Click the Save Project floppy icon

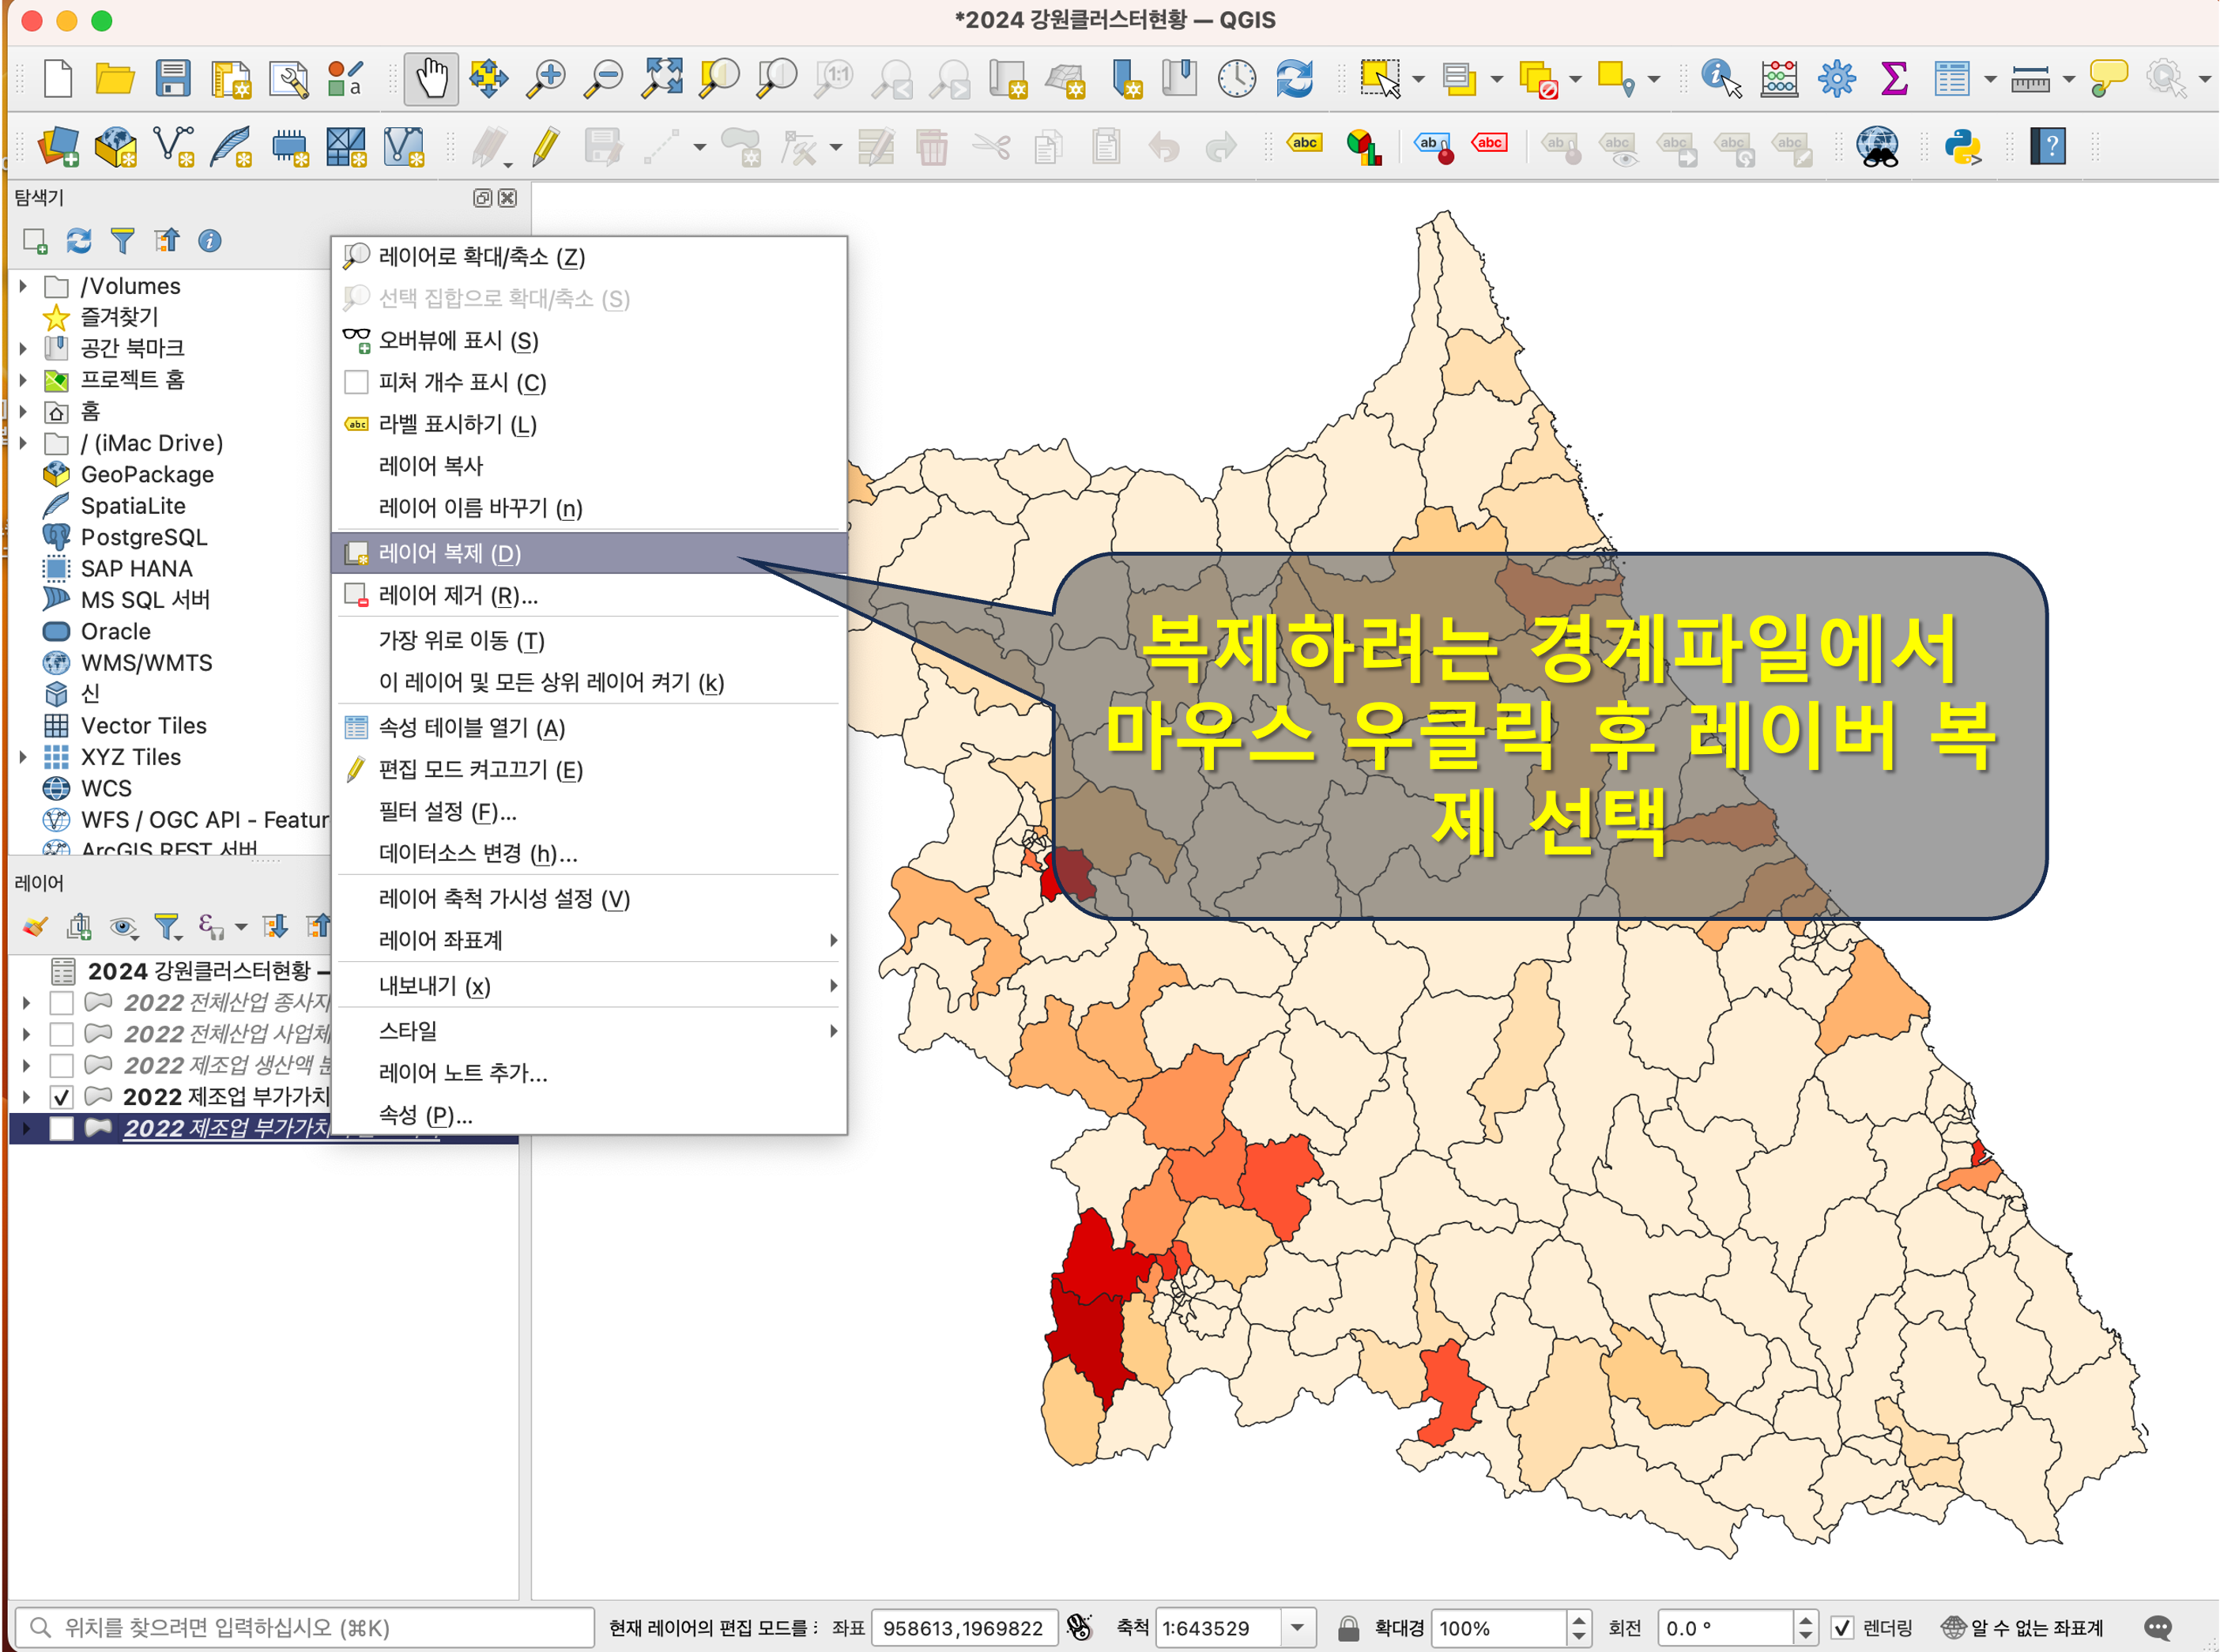point(172,78)
